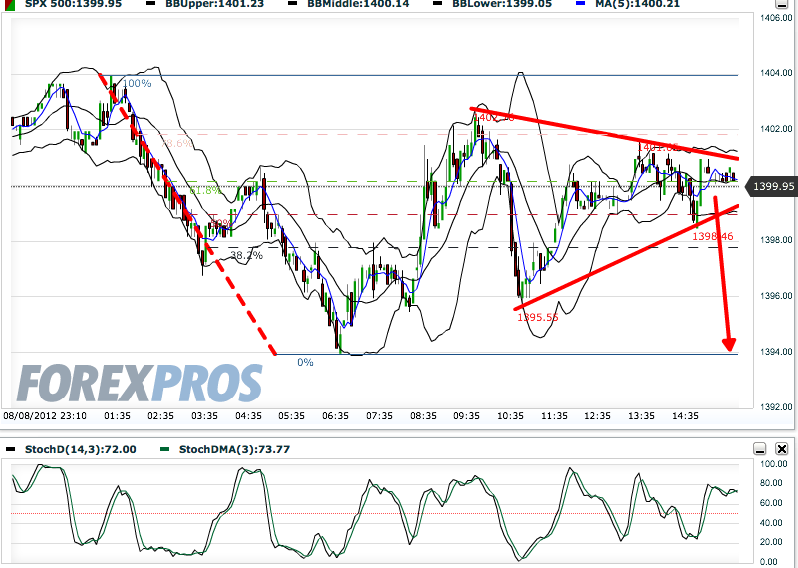Click the stochastic 60.00 axis label

(x=772, y=503)
